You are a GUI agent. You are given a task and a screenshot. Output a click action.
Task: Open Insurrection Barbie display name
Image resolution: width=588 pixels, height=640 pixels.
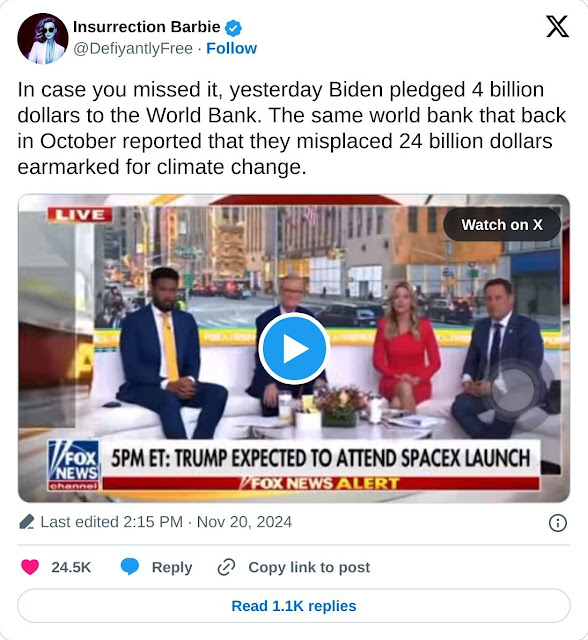point(146,27)
